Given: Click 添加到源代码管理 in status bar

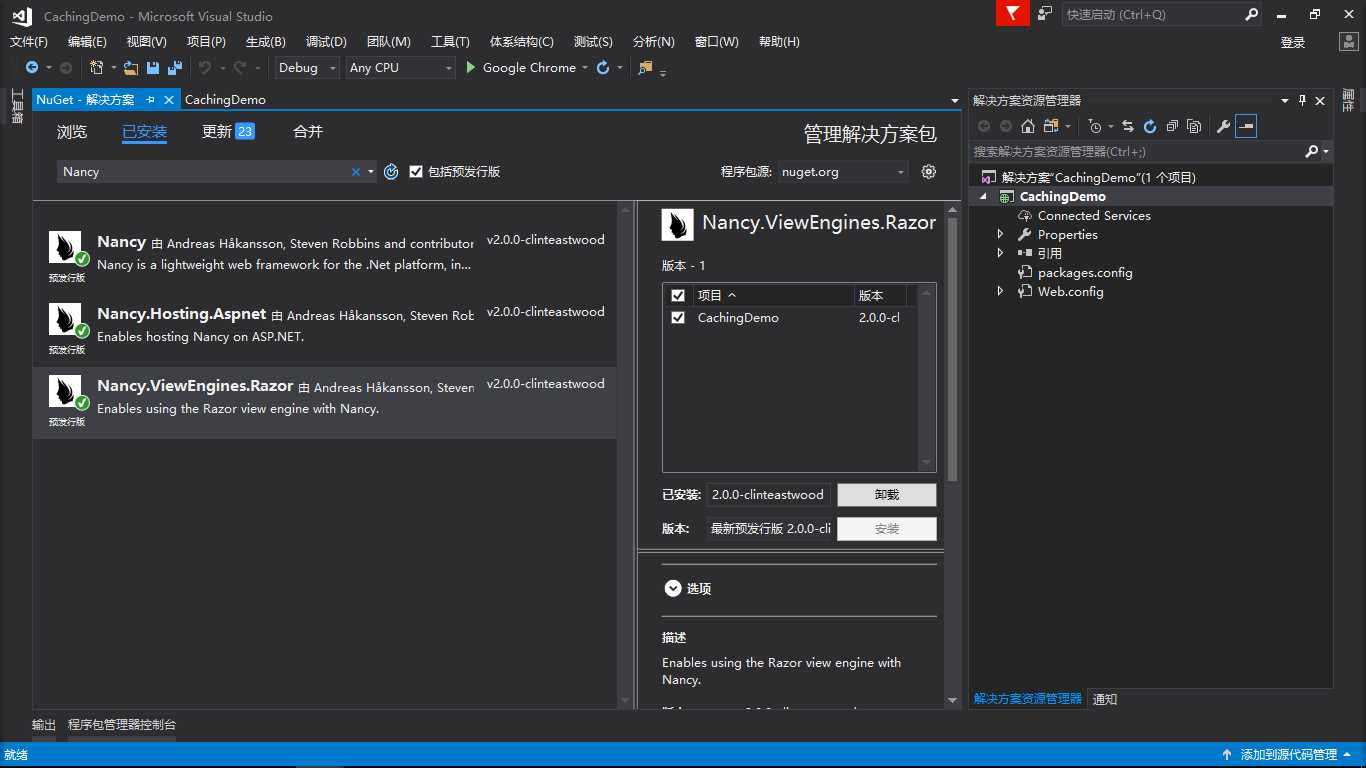Looking at the screenshot, I should click(x=1288, y=755).
